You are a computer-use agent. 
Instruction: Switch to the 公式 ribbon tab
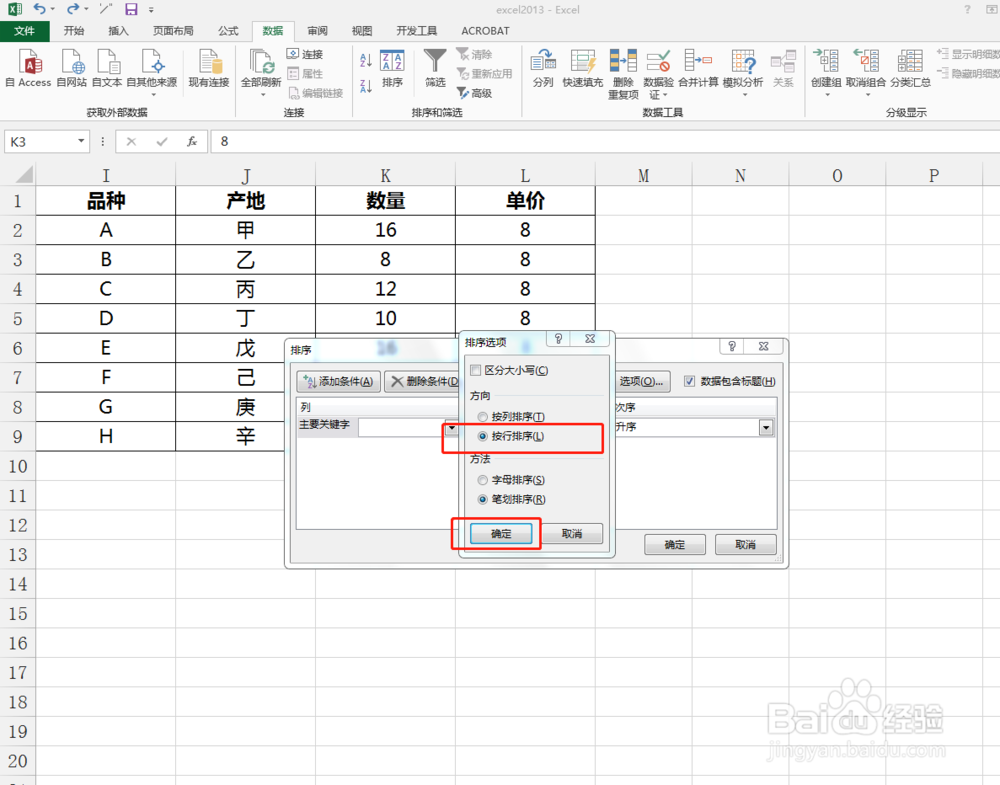227,31
